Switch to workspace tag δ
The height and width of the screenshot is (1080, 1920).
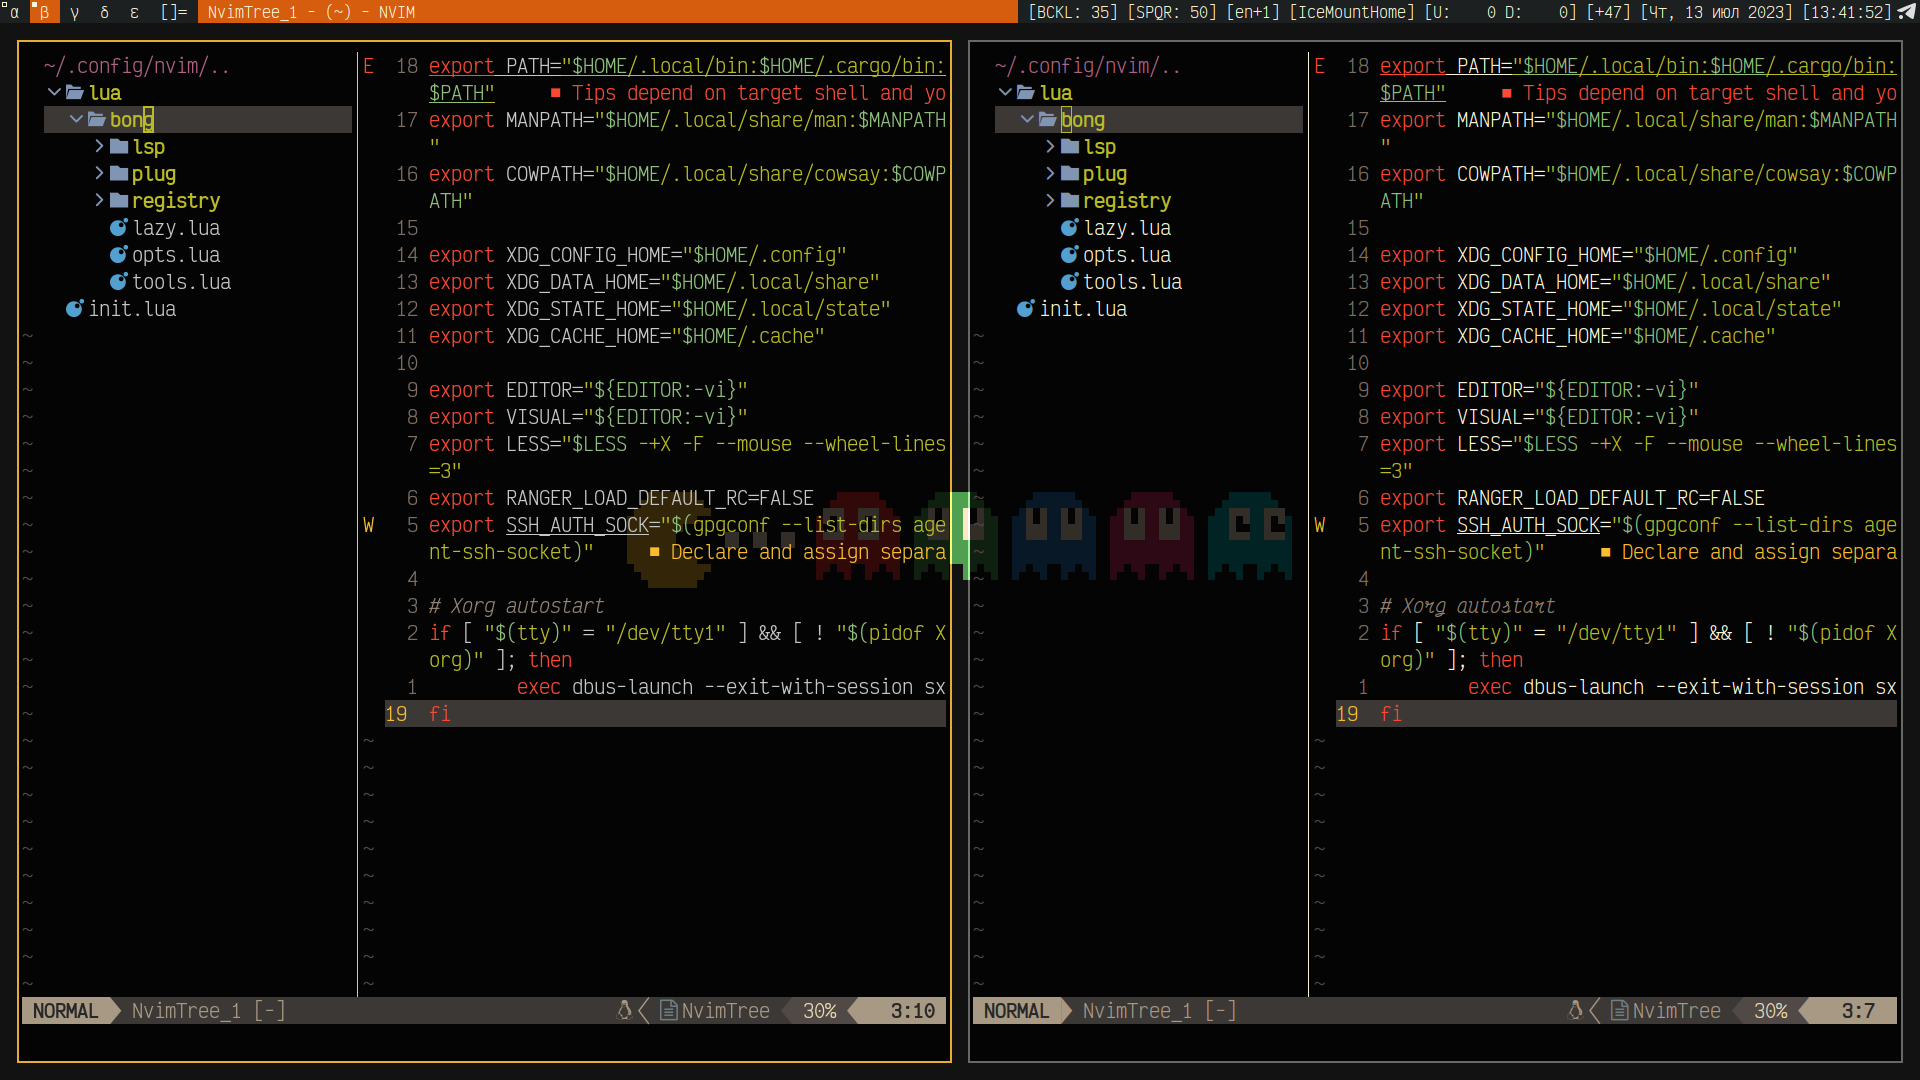click(103, 12)
